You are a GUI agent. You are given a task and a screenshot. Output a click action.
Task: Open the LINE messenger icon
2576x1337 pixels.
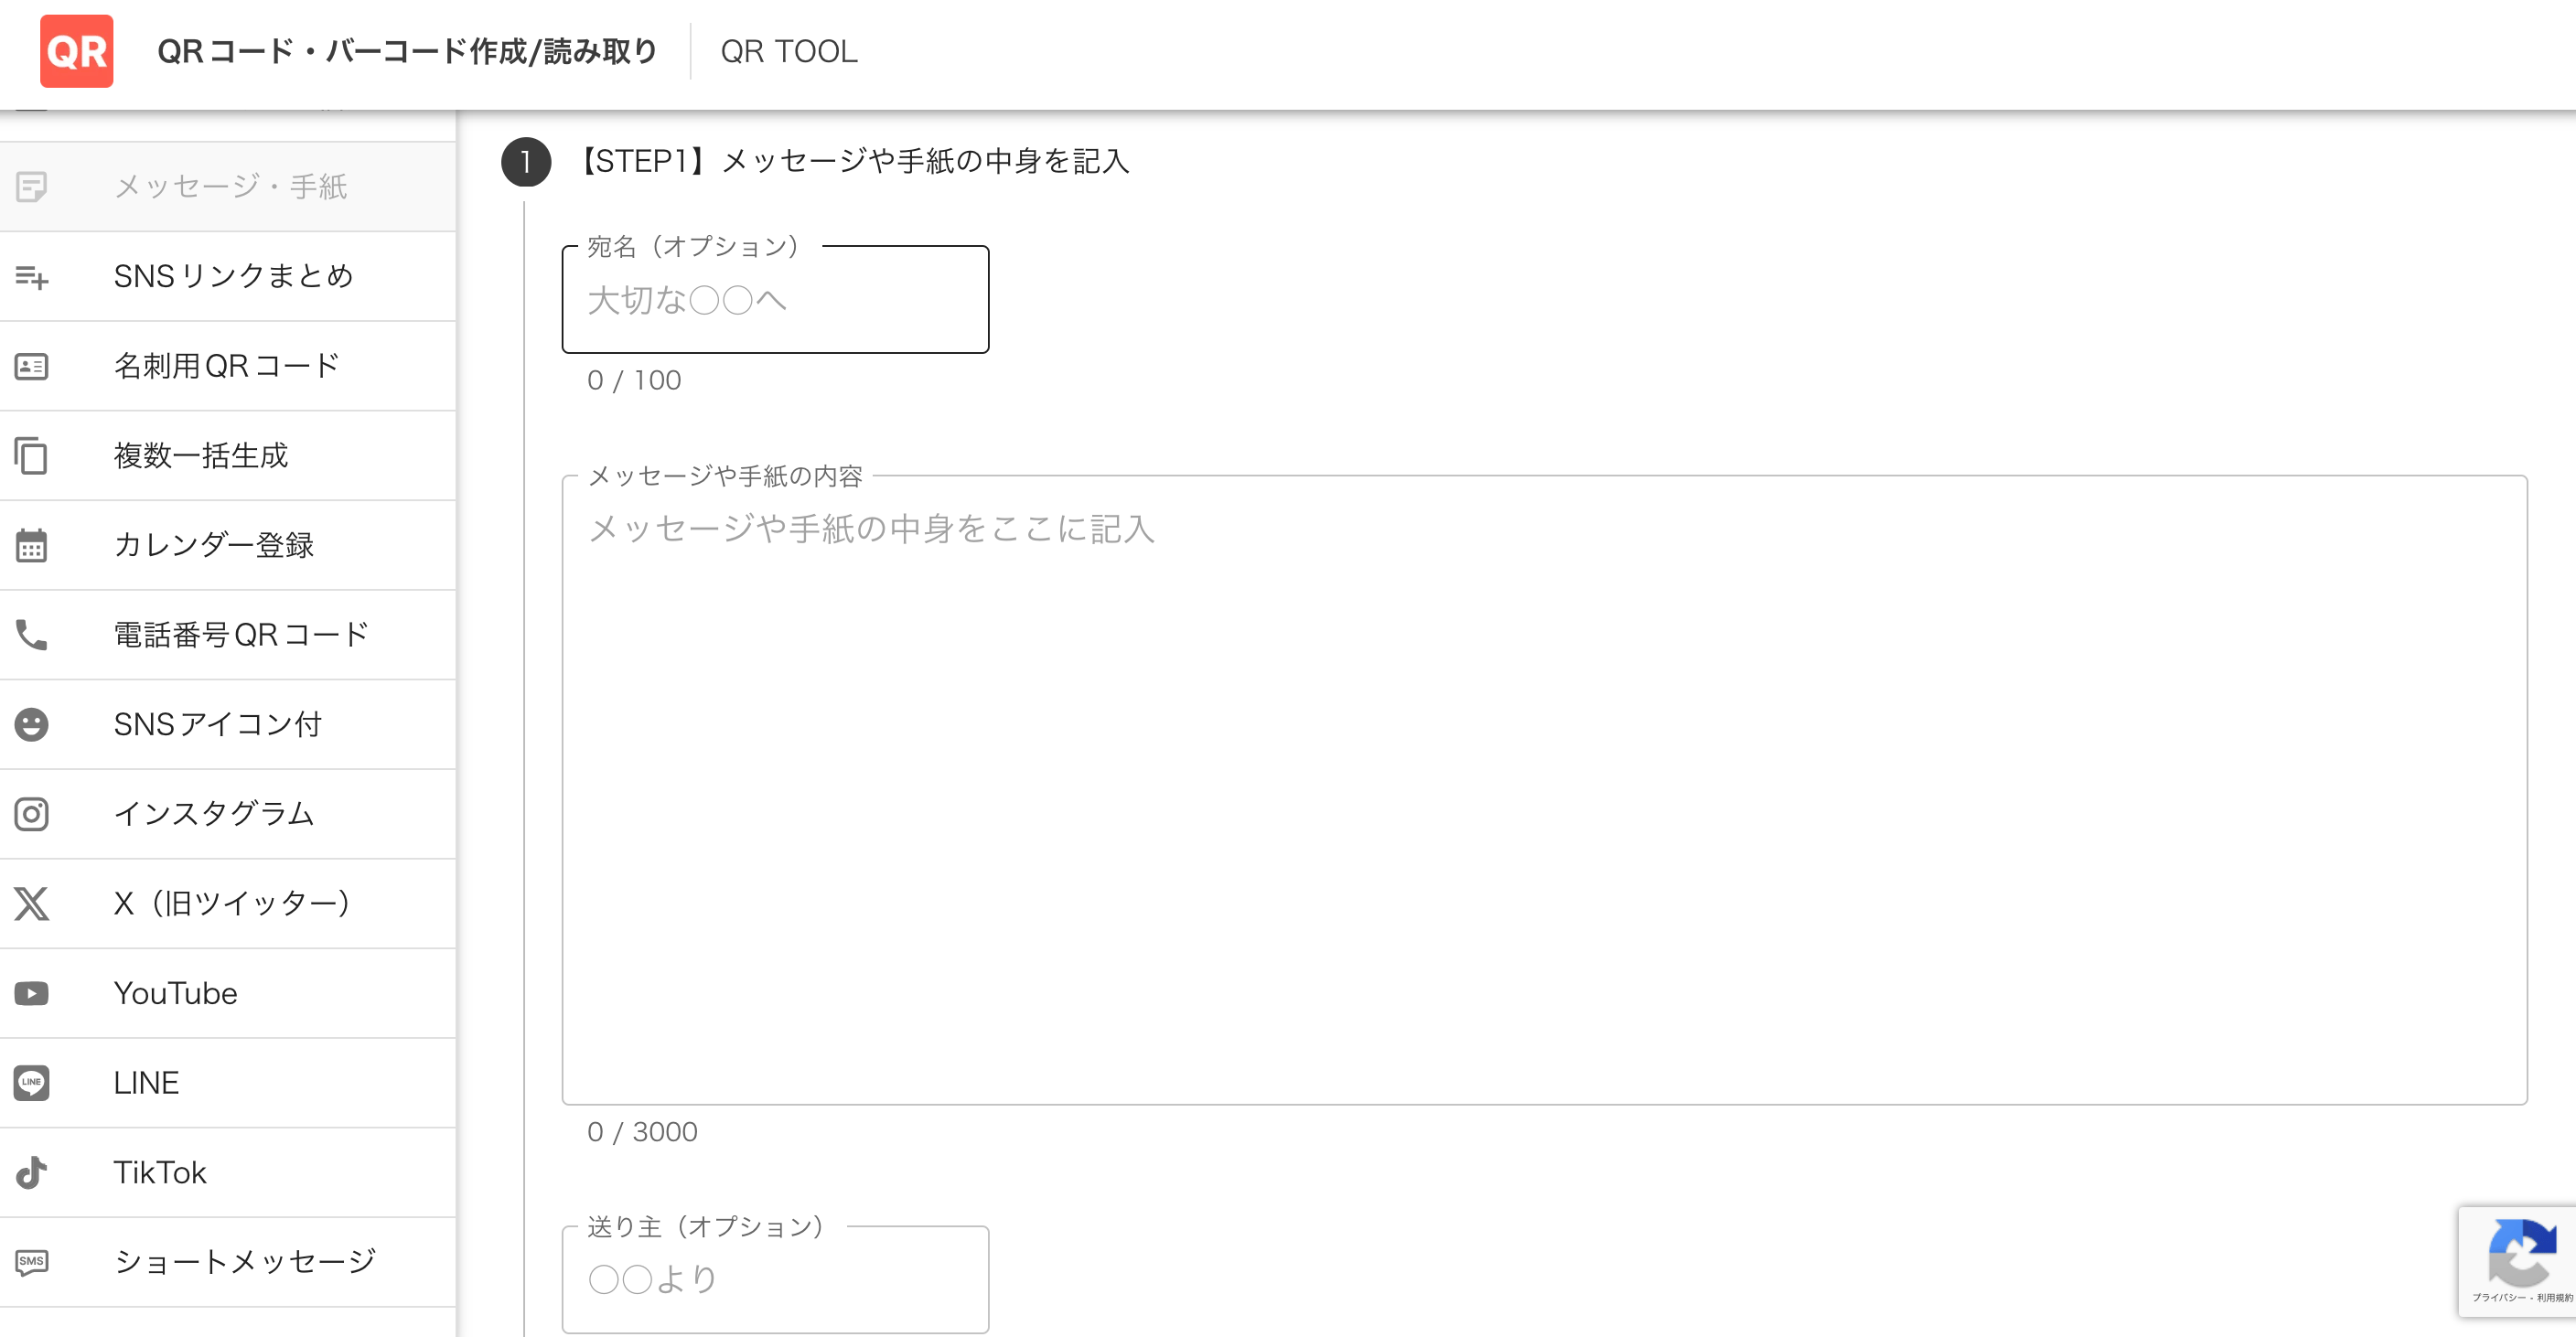(x=31, y=1082)
